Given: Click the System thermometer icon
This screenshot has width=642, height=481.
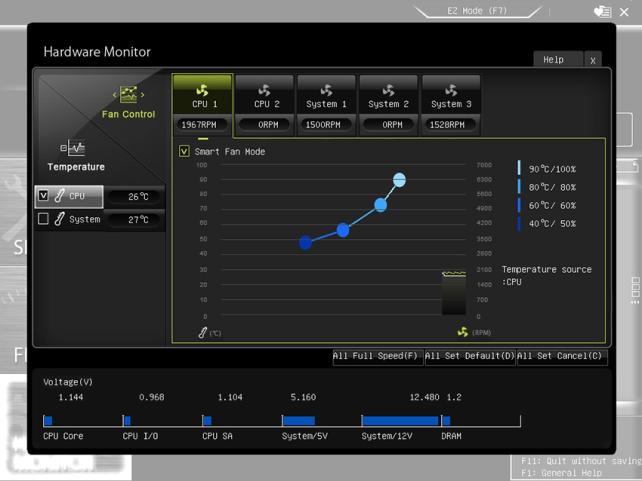Looking at the screenshot, I should [59, 219].
